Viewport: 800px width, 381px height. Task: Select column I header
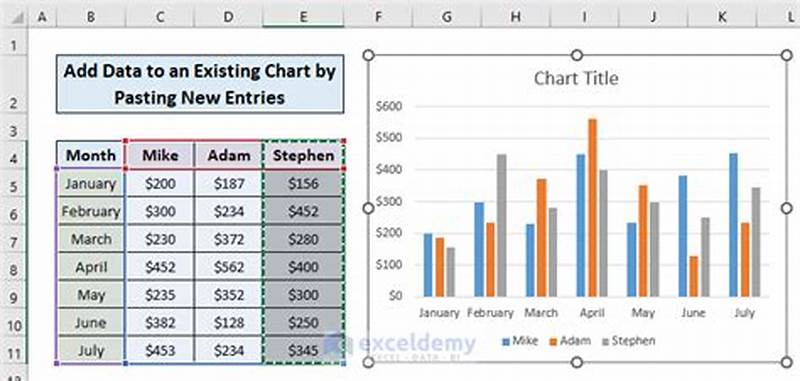(585, 17)
